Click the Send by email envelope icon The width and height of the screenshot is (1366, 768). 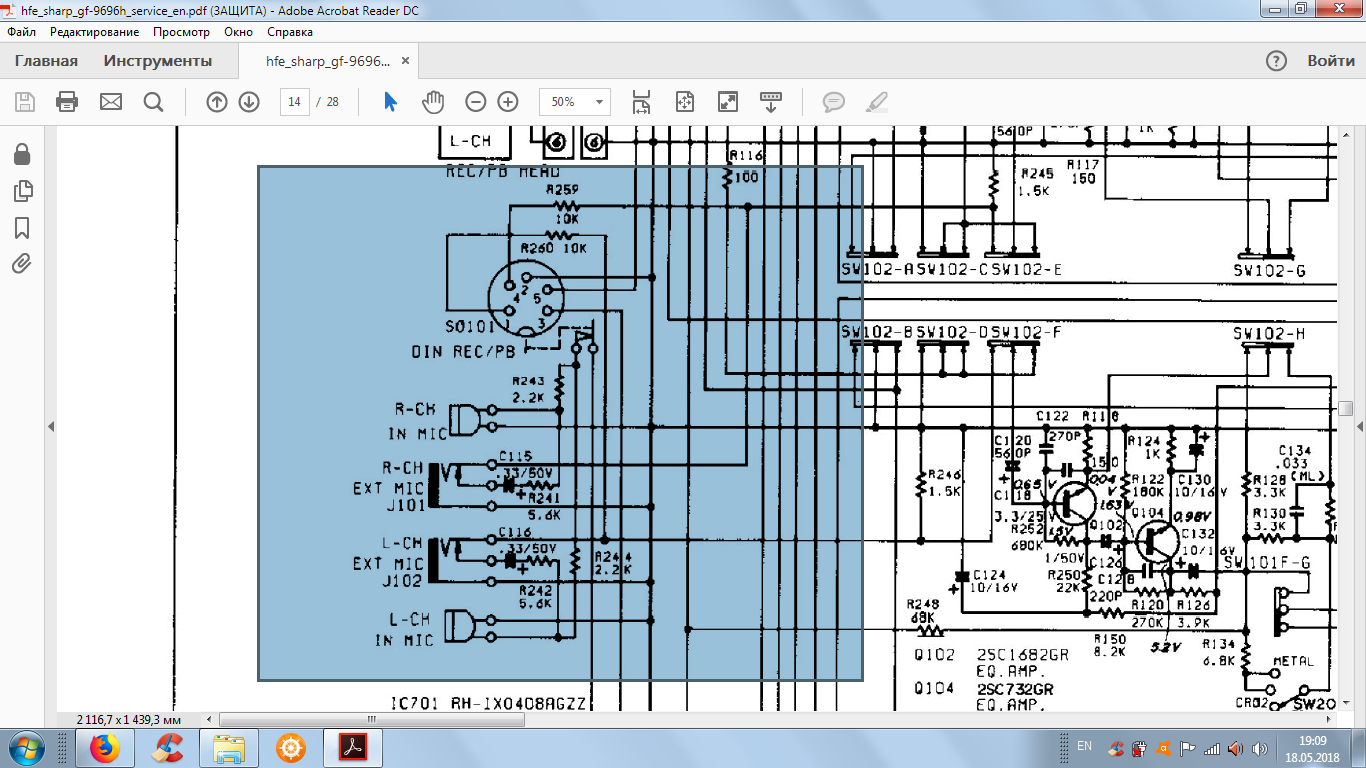110,102
